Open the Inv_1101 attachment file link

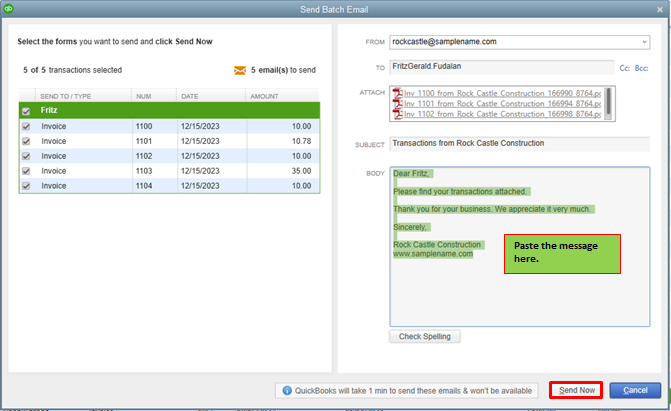(x=502, y=104)
